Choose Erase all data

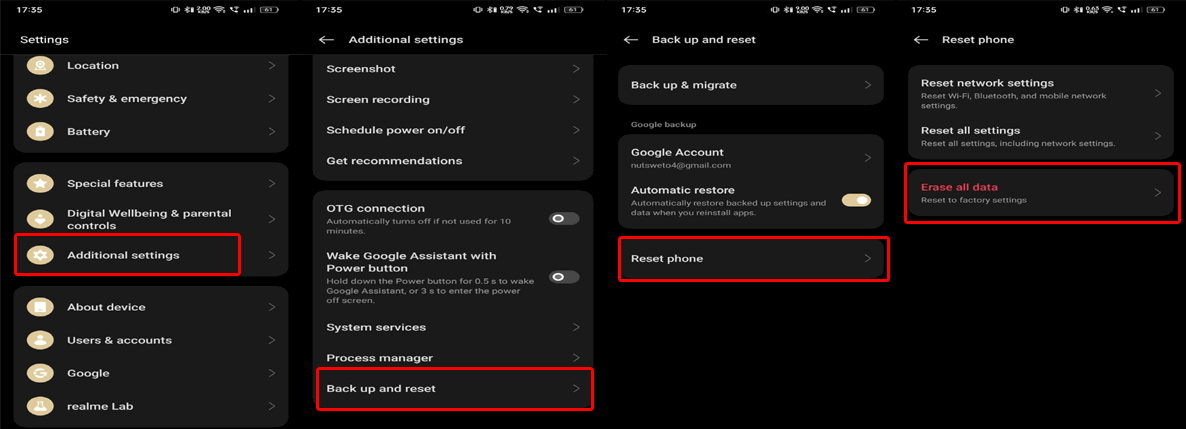pyautogui.click(x=1042, y=193)
